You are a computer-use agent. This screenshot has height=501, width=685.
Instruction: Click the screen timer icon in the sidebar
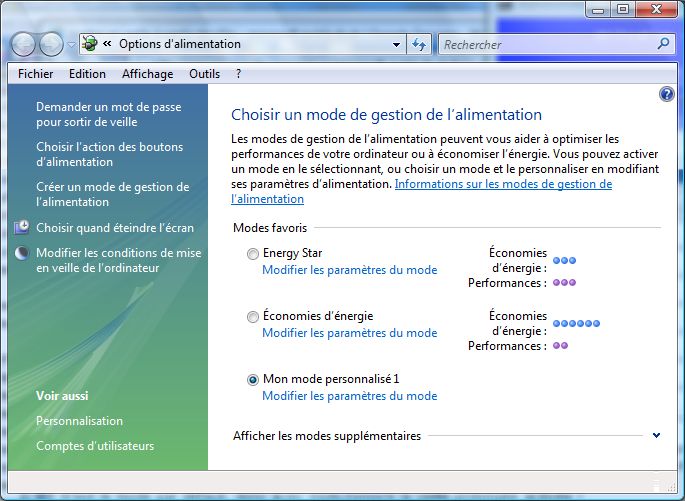(21, 227)
